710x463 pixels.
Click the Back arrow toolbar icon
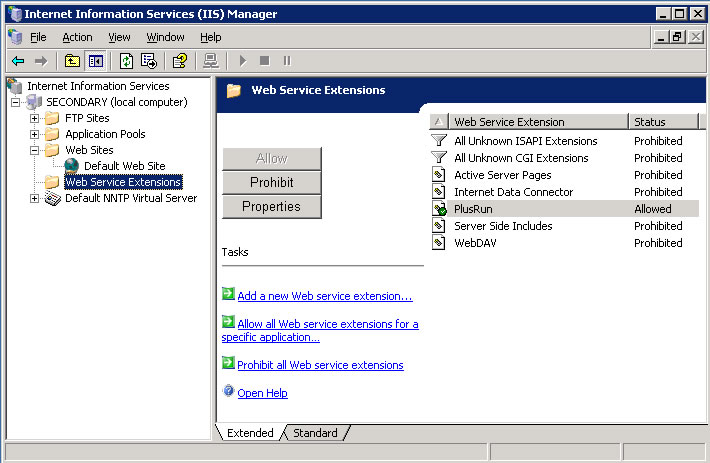[x=17, y=61]
